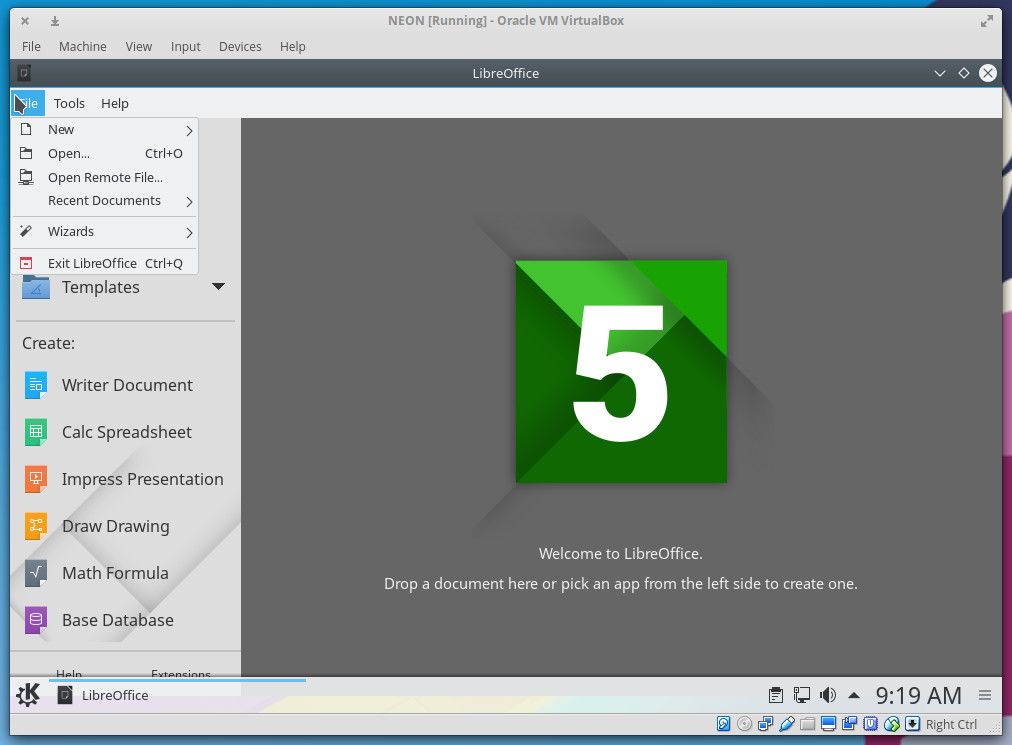The image size is (1012, 745).
Task: Open the network connection tray icon
Action: coord(802,695)
